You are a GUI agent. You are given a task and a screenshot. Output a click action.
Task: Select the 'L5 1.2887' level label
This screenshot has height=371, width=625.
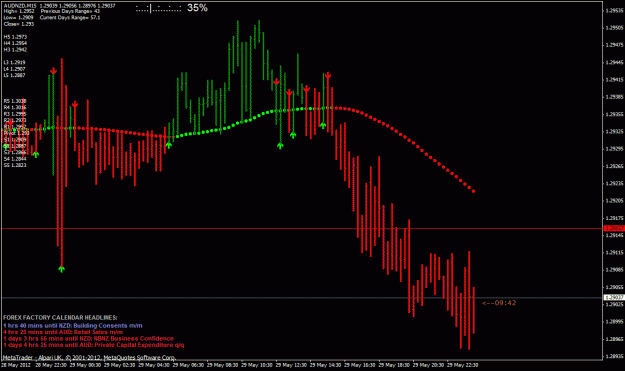(x=14, y=75)
